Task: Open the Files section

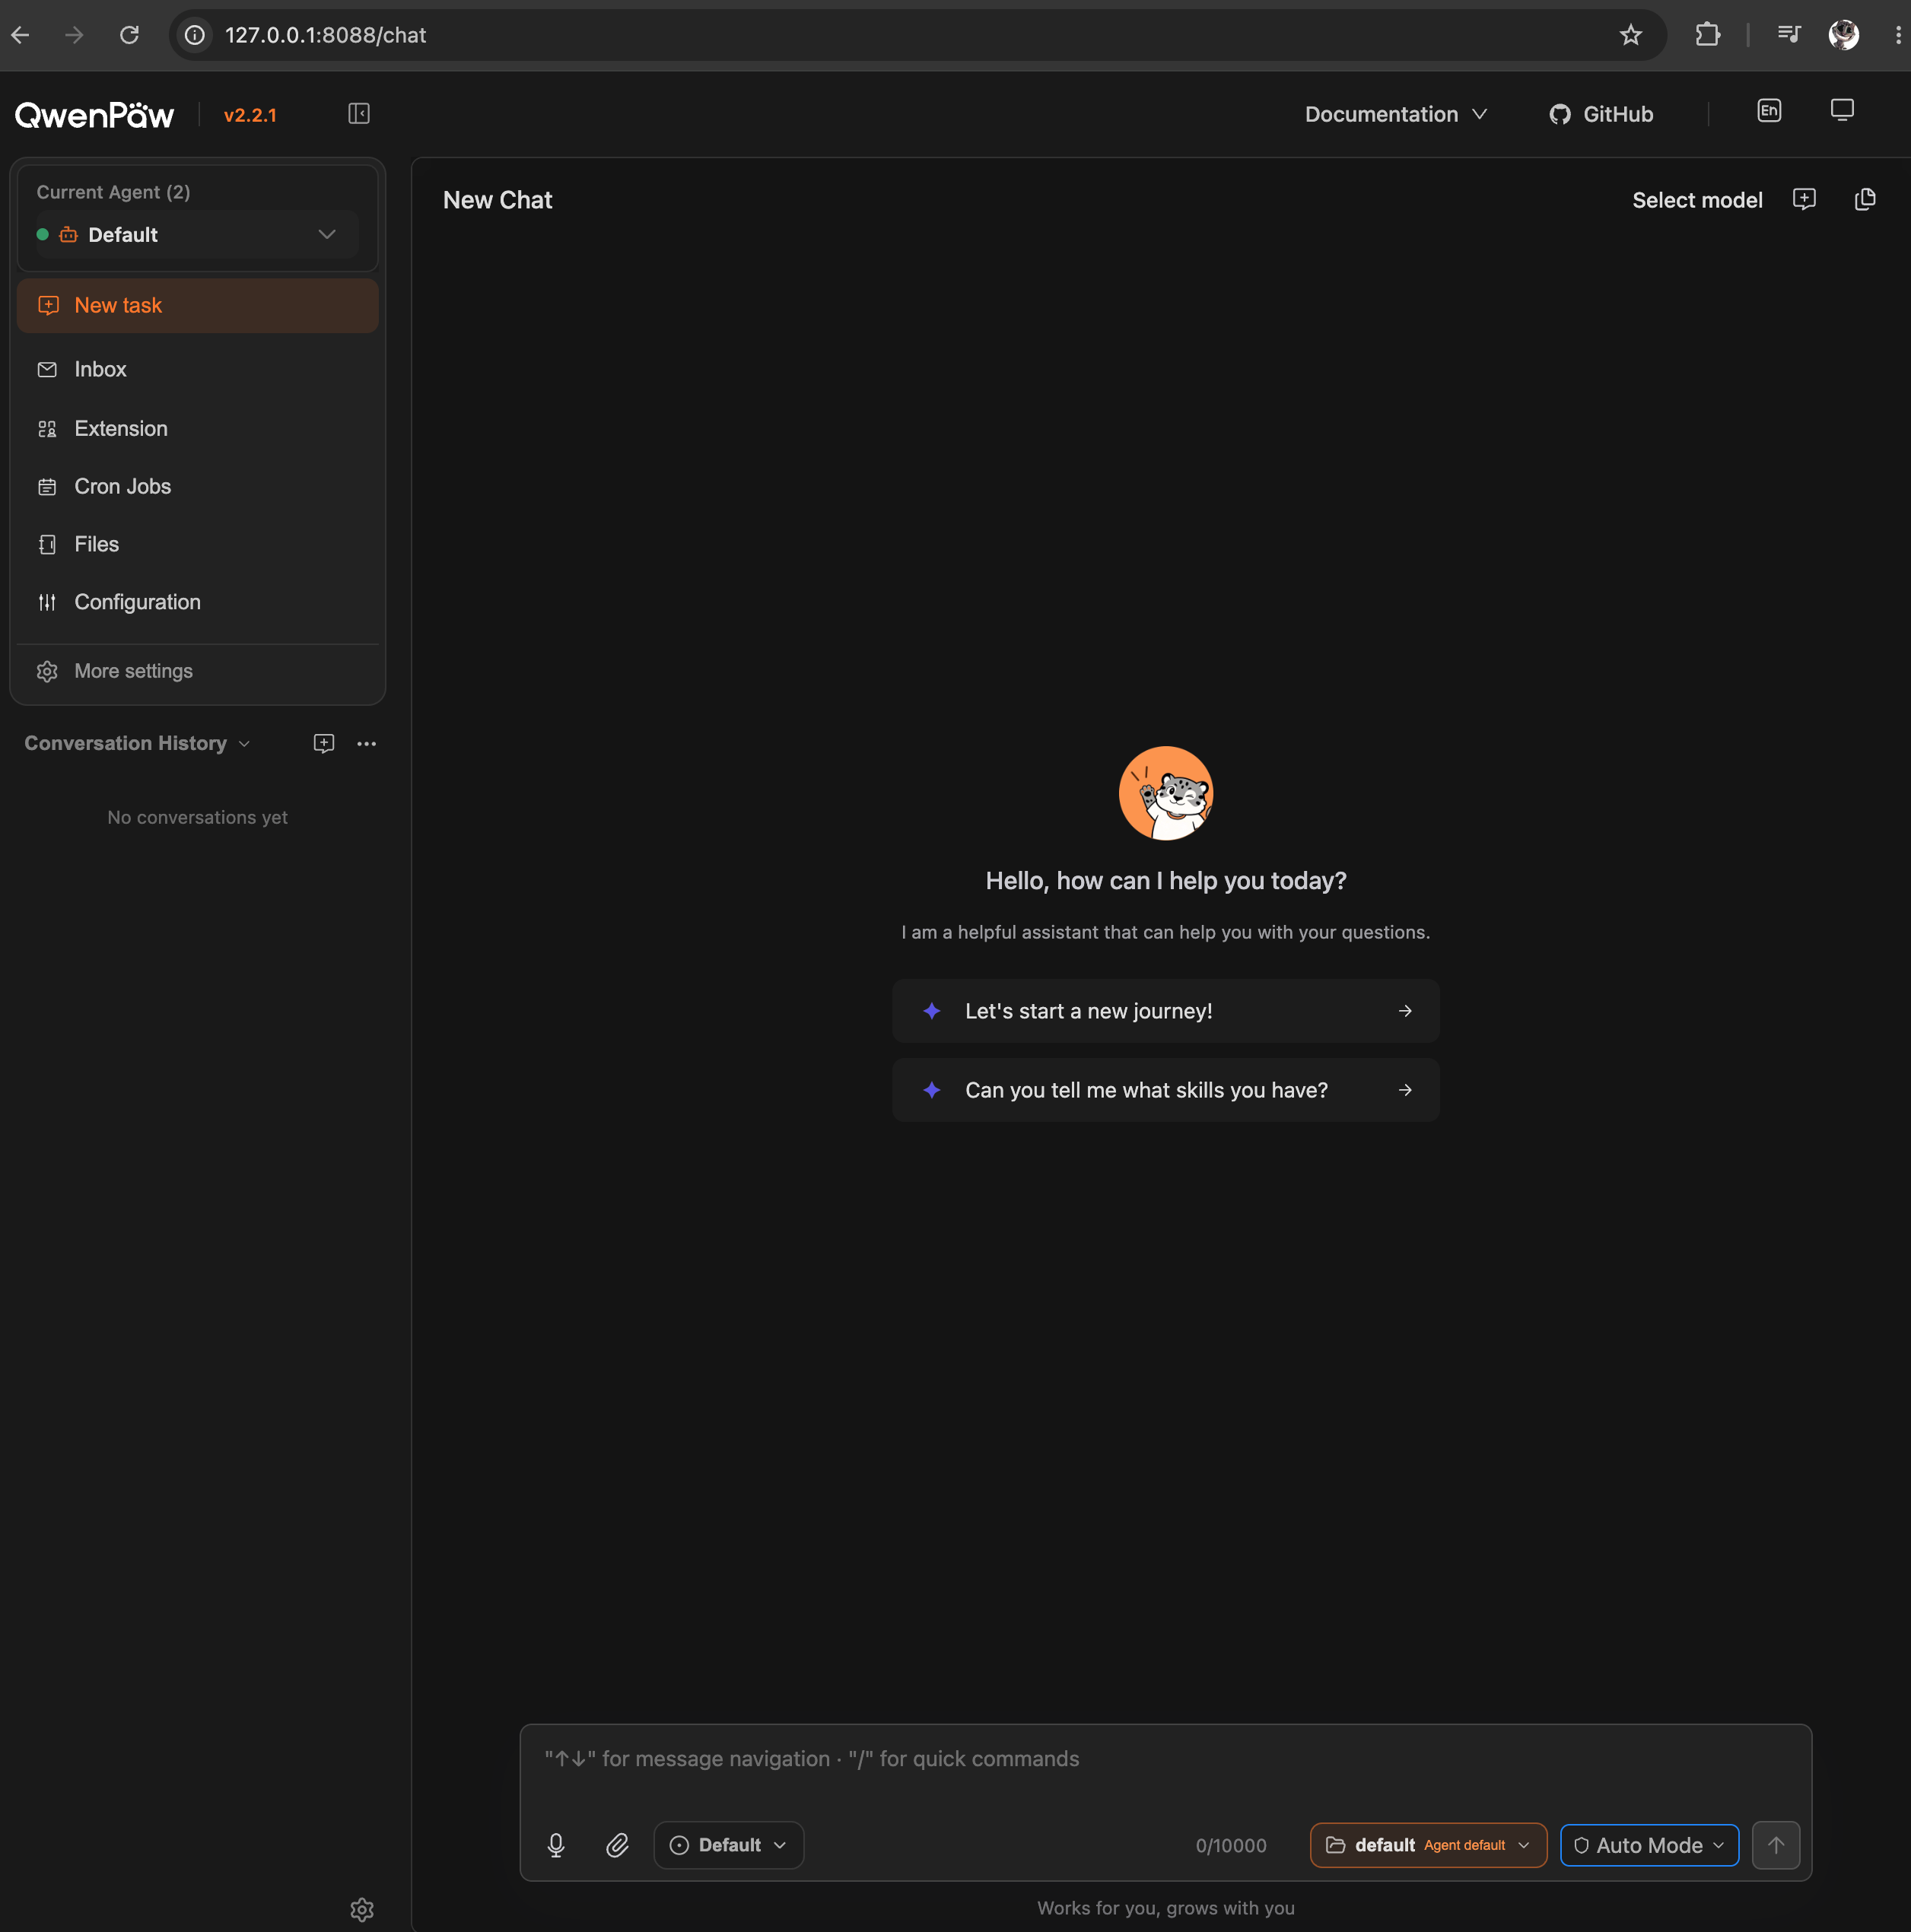Action: [198, 544]
